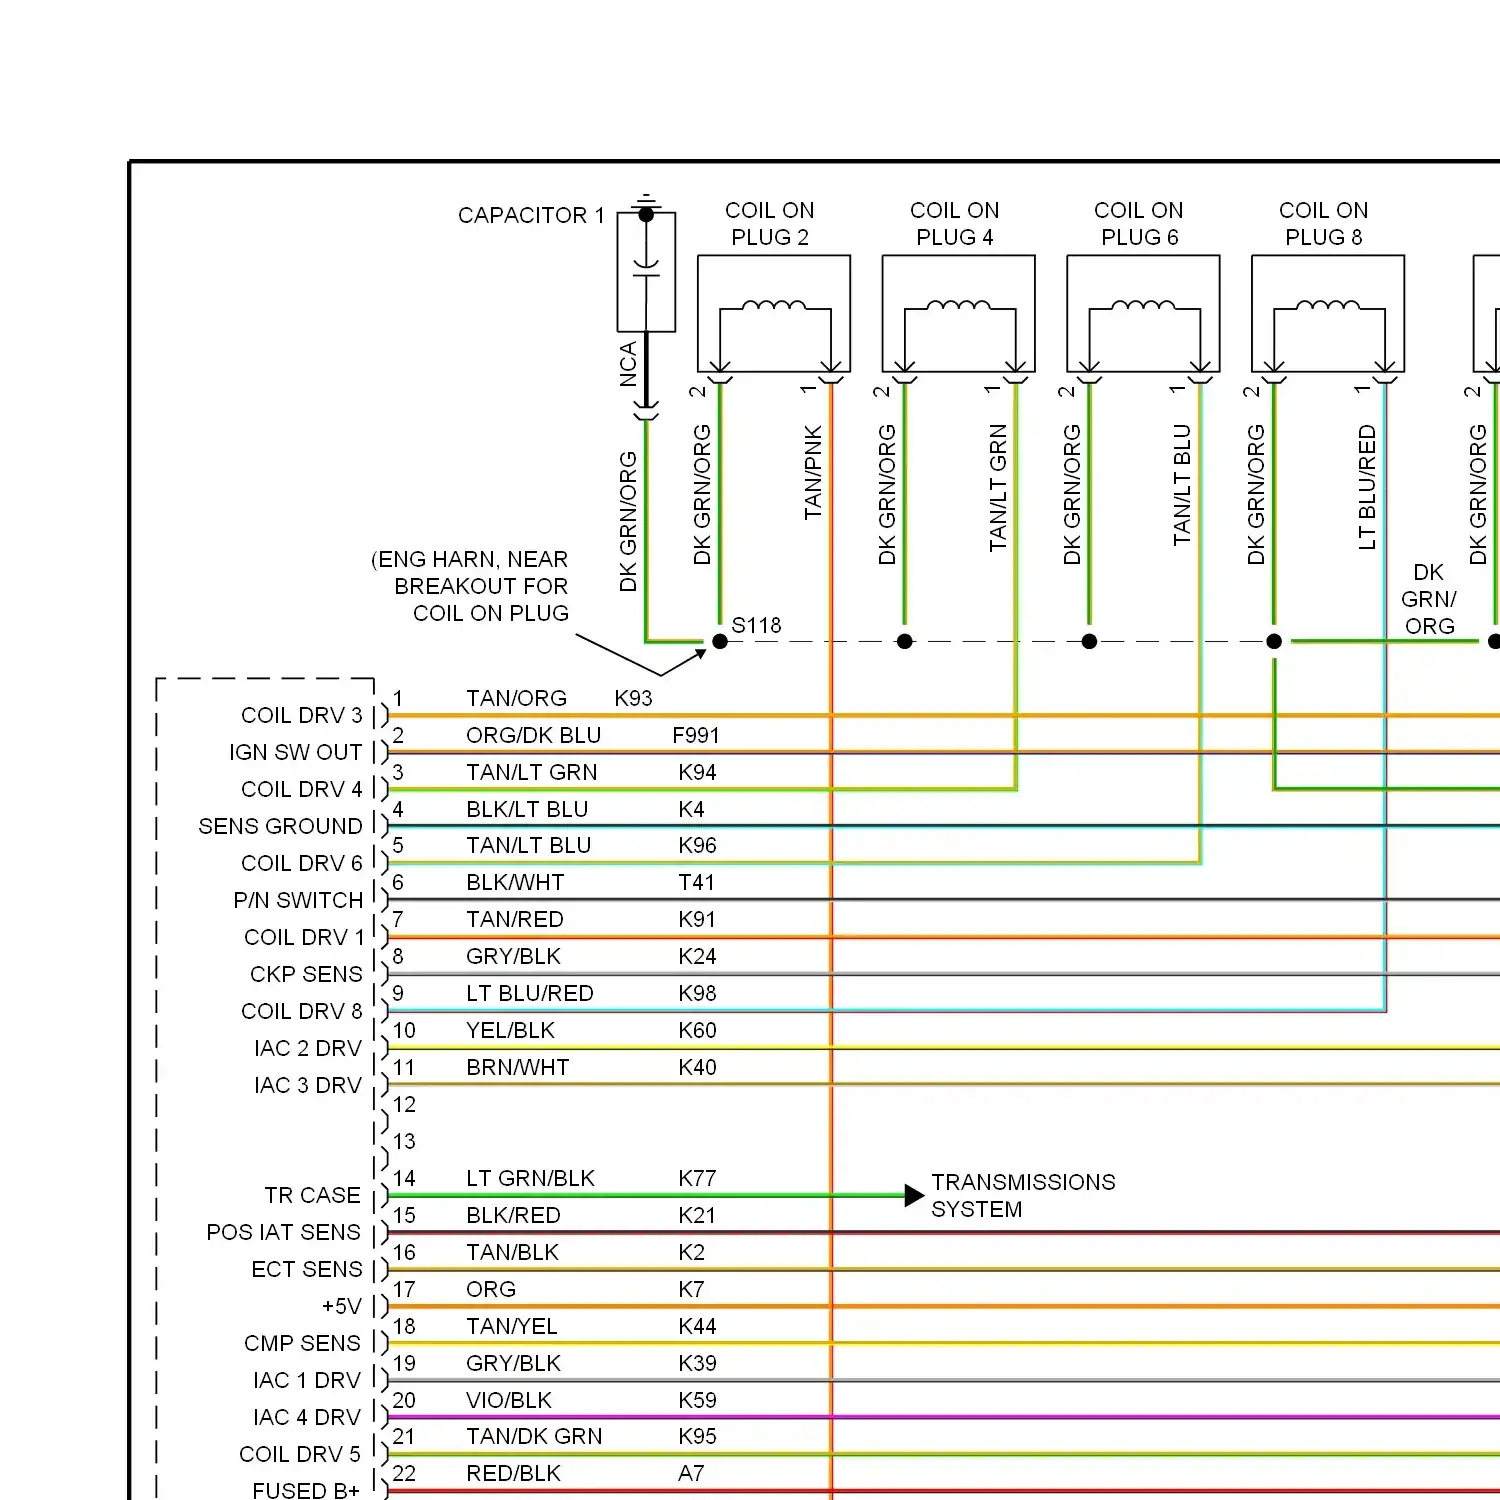Click the BLK/LT BLU wire color text
1500x1500 pixels.
point(527,809)
